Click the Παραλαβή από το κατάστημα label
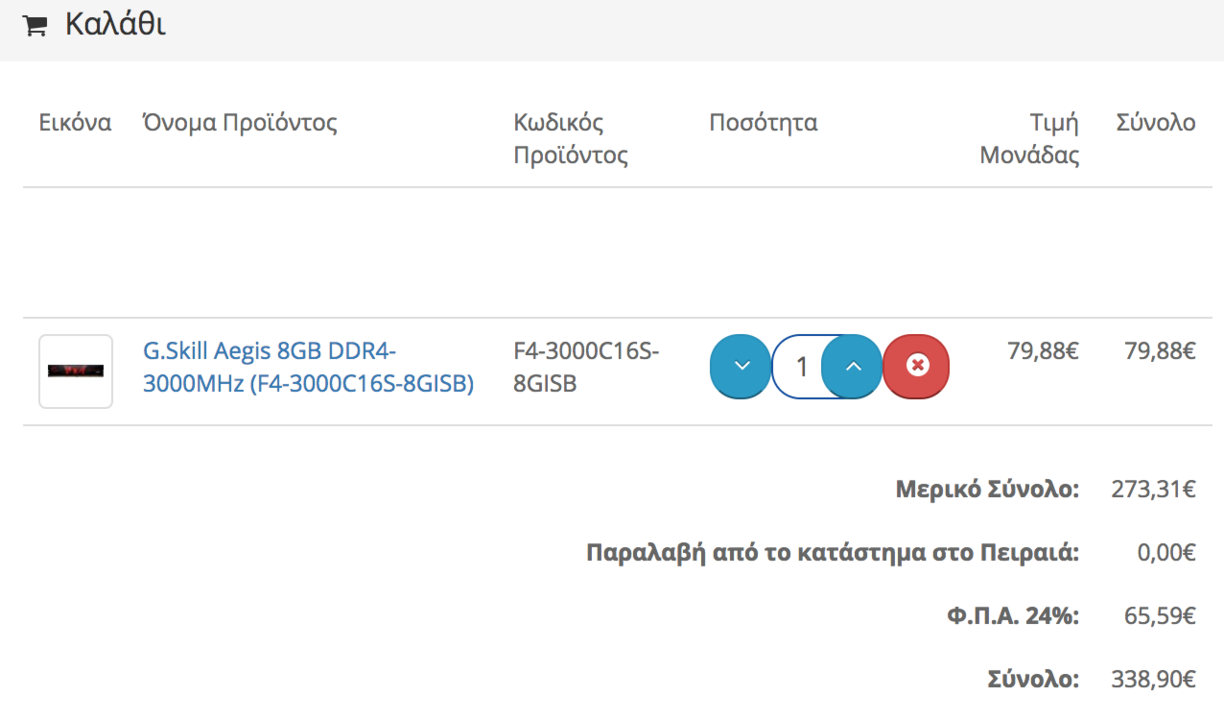Viewport: 1224px width, 720px height. tap(833, 553)
